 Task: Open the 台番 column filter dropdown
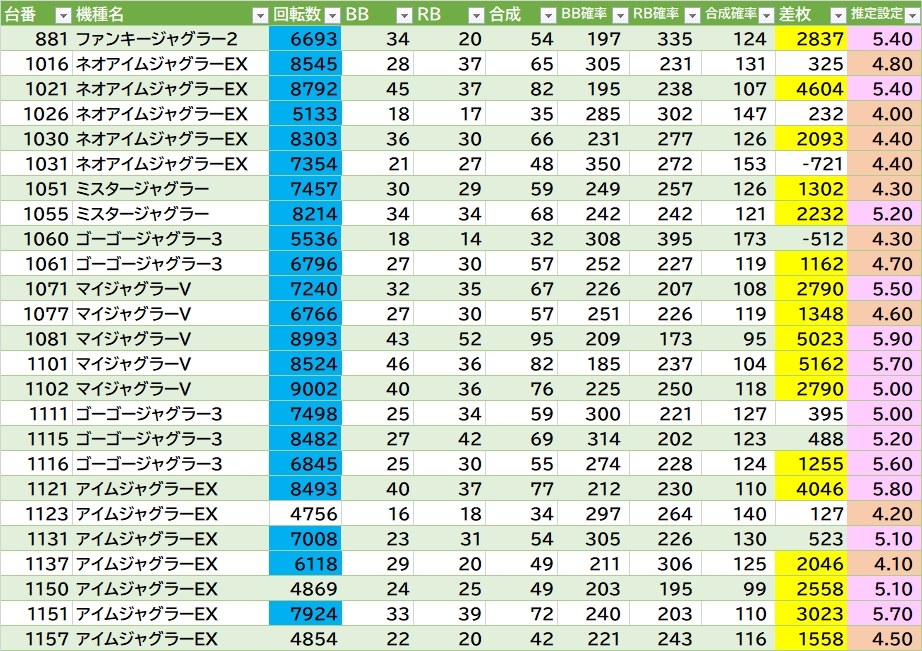[63, 15]
